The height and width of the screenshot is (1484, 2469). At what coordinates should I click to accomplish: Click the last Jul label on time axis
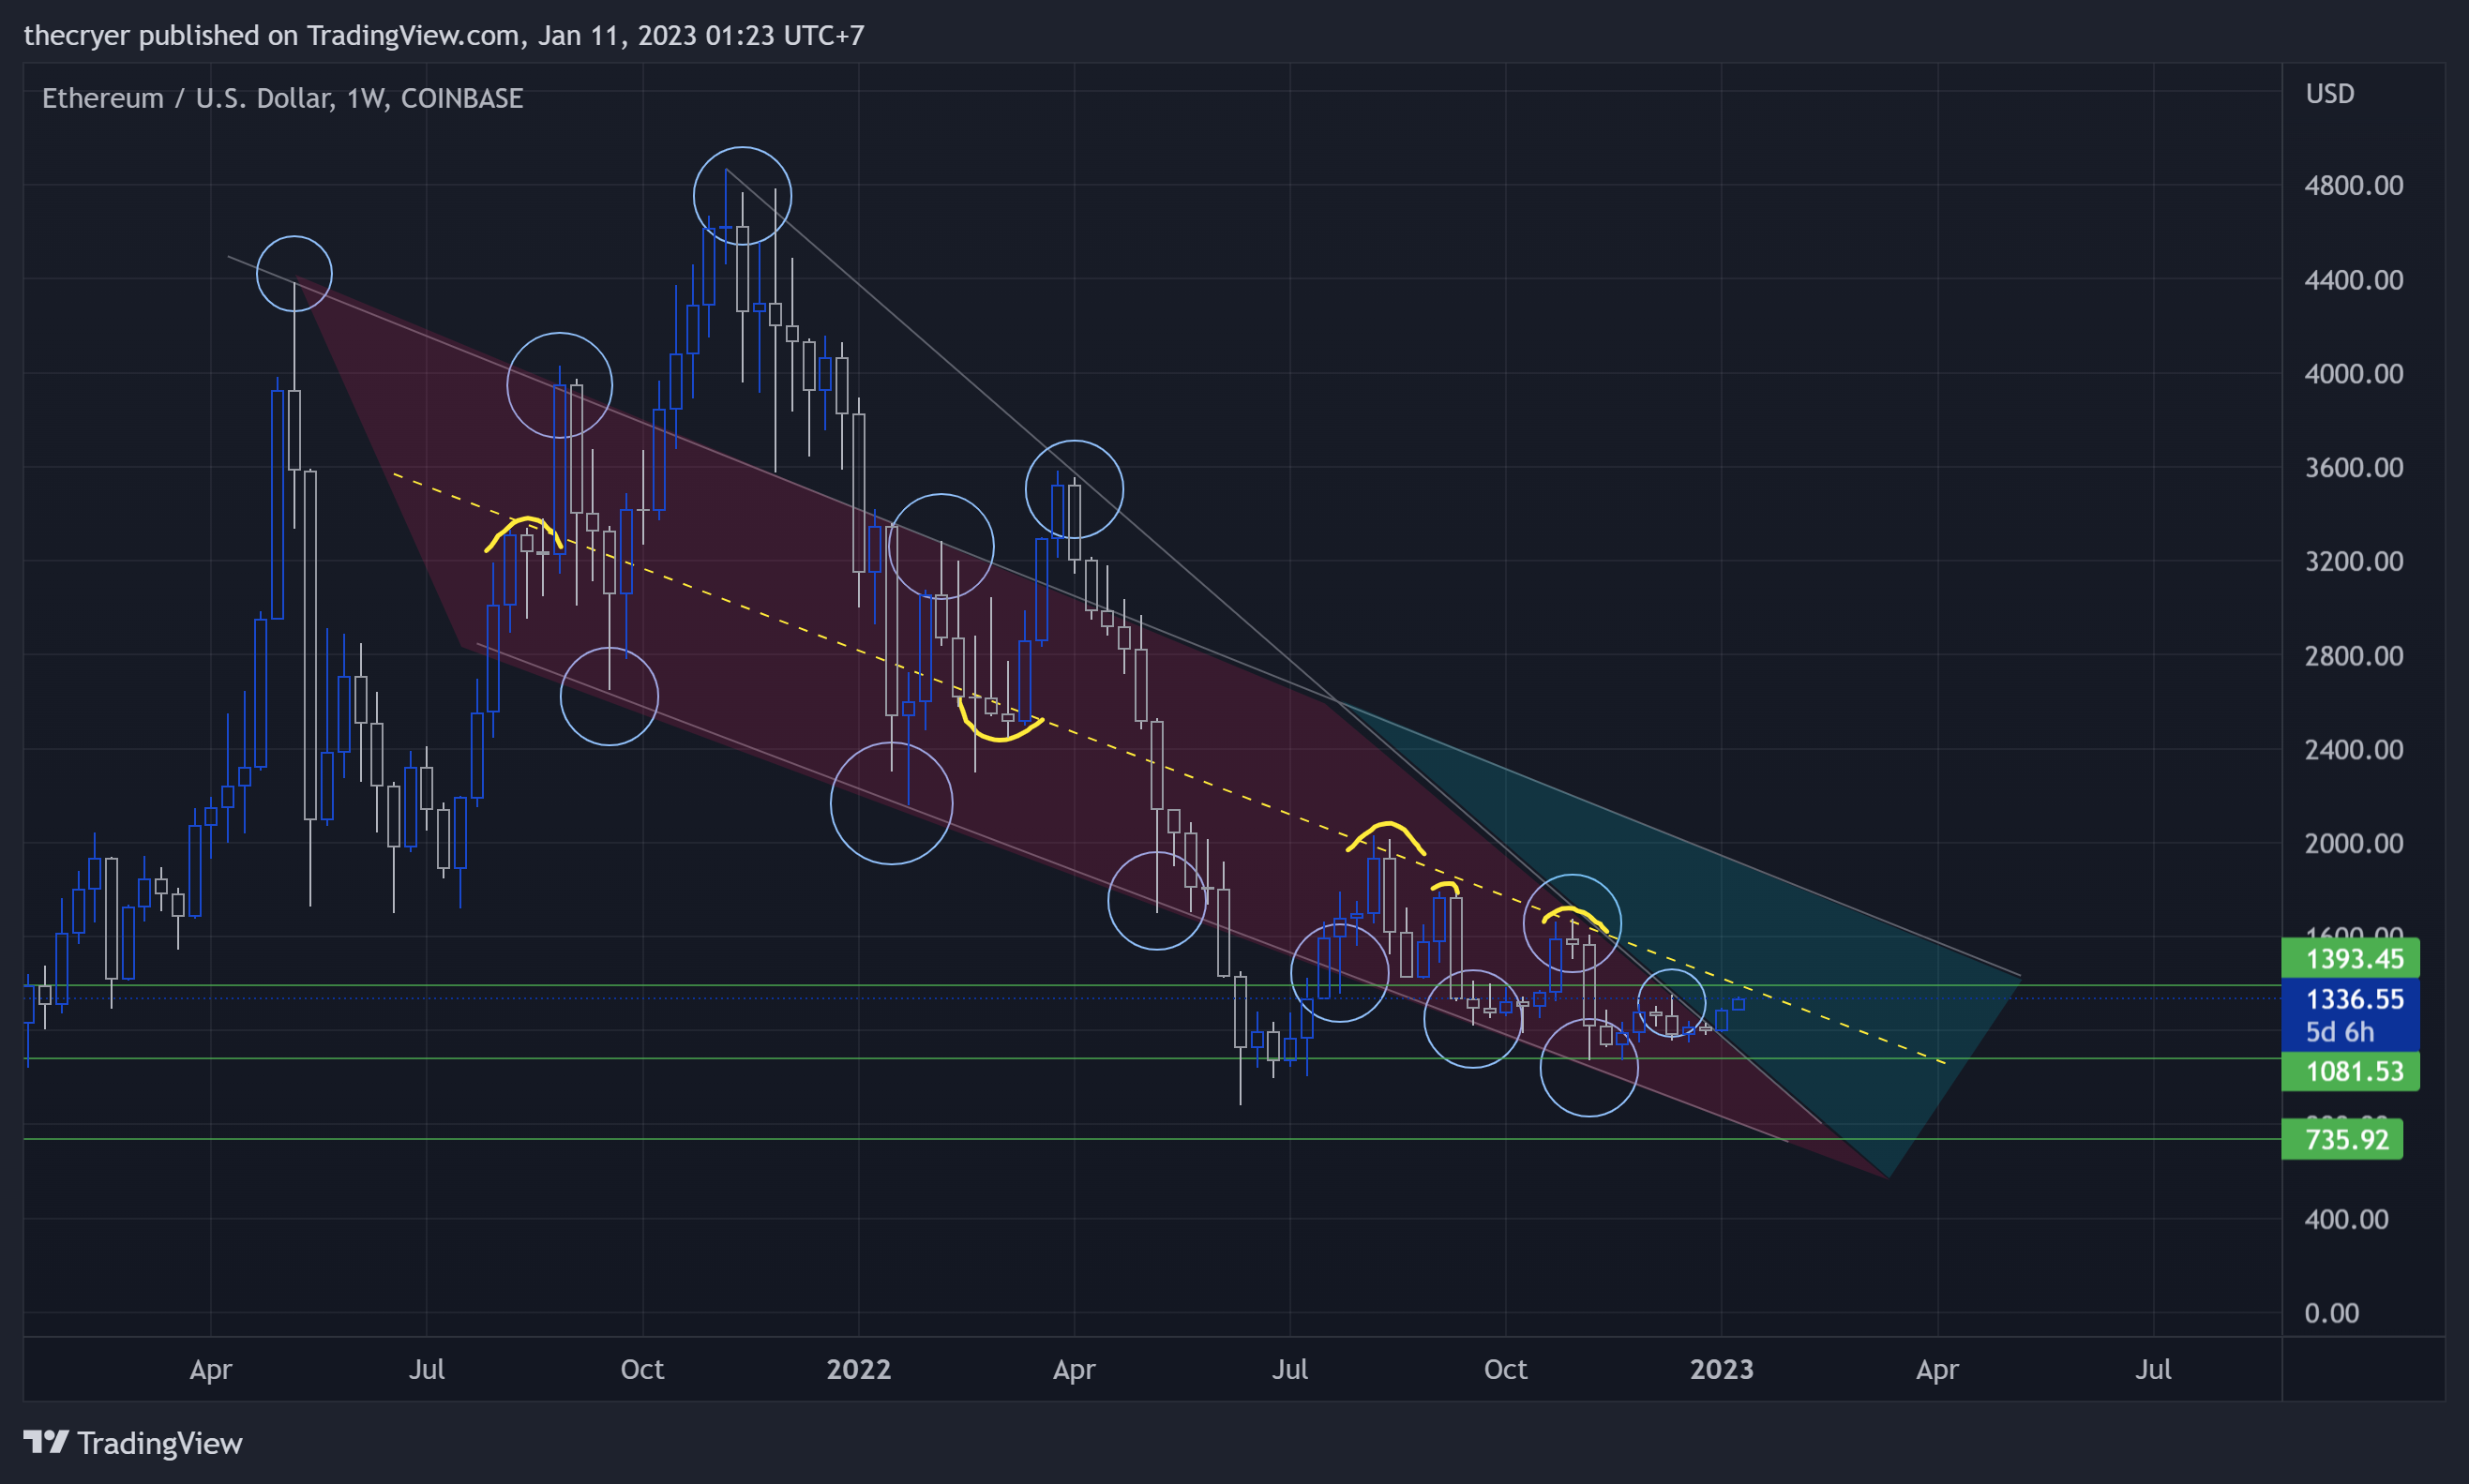(x=2153, y=1369)
